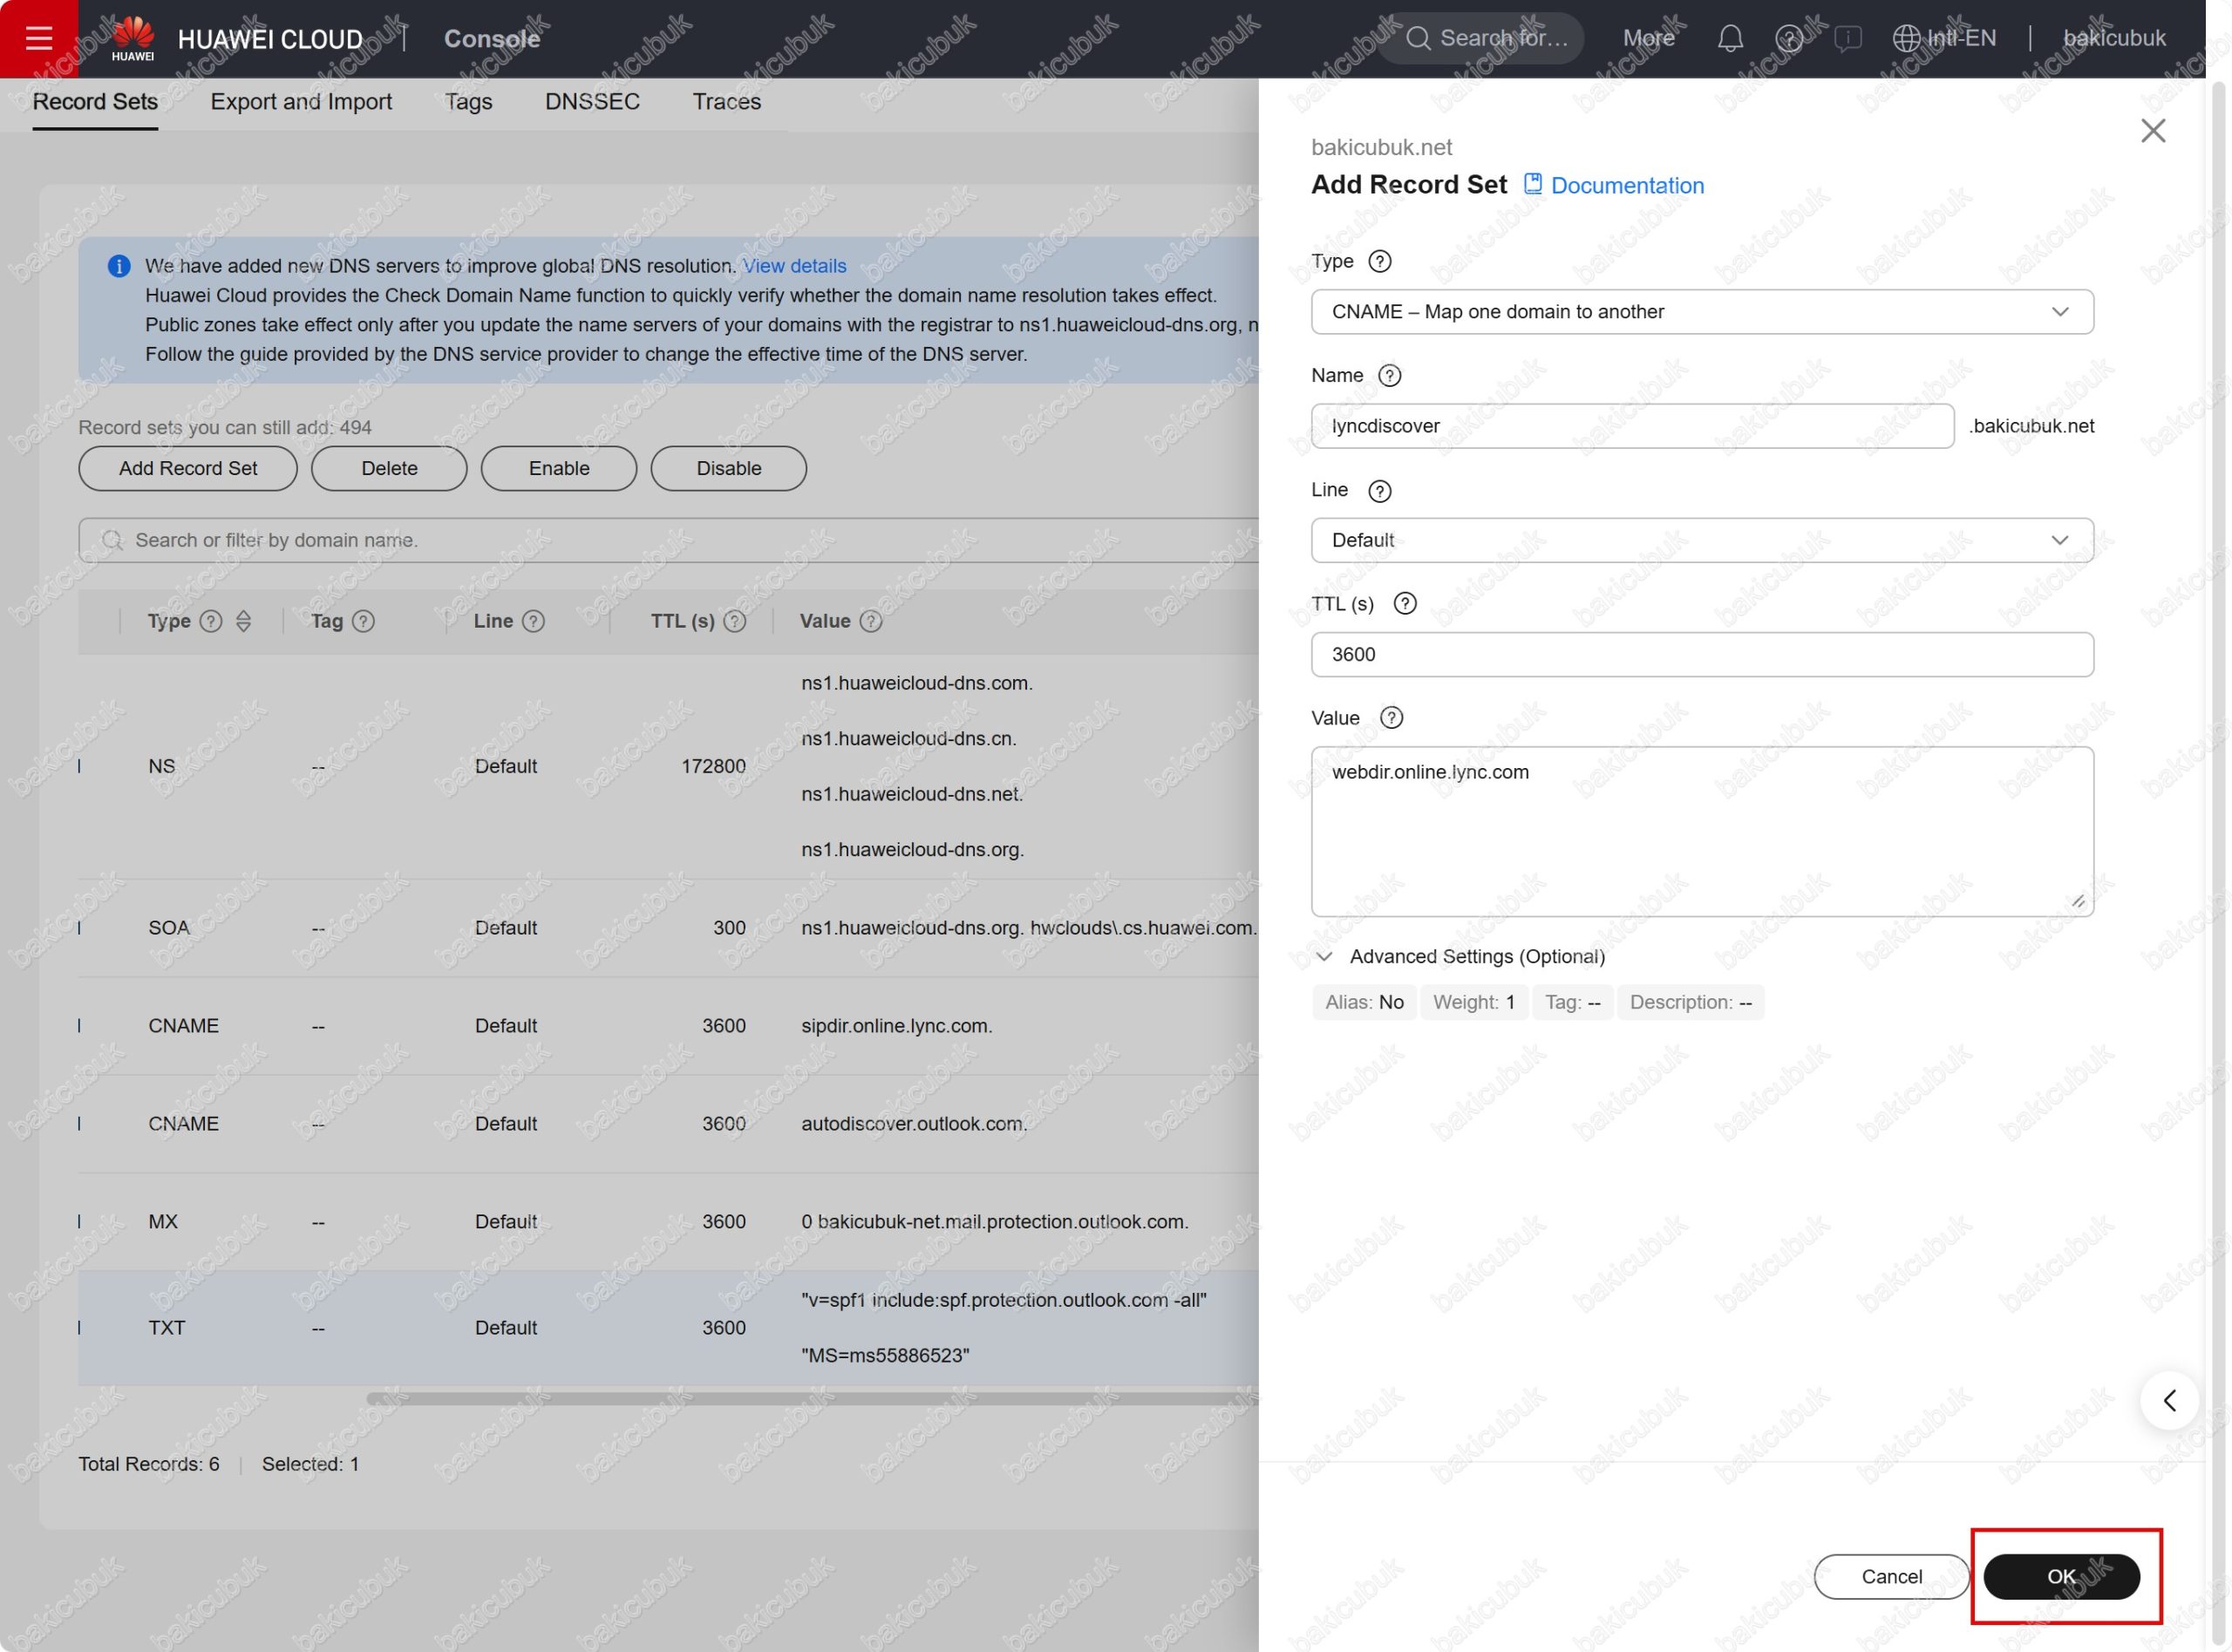The width and height of the screenshot is (2232, 1652).
Task: Click the Intl-EN globe language icon
Action: (x=1906, y=38)
